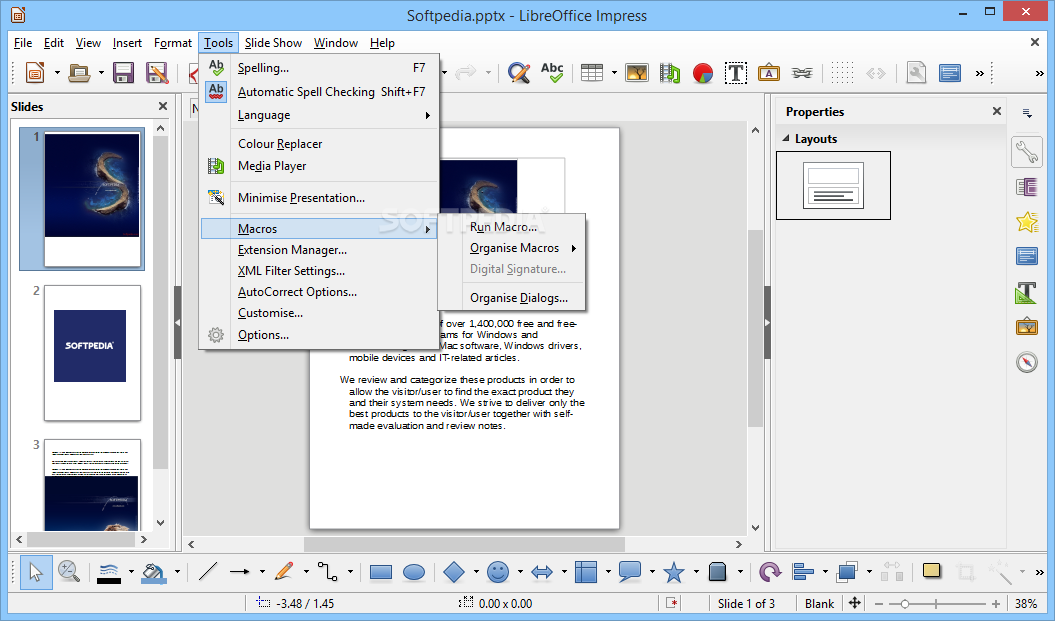This screenshot has width=1055, height=621.
Task: Click the document modified indicator in status bar
Action: point(671,604)
